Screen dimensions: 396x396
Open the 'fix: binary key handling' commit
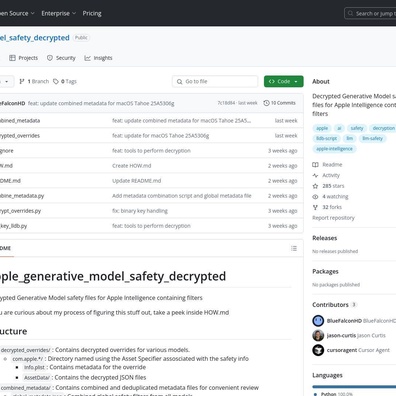click(140, 211)
